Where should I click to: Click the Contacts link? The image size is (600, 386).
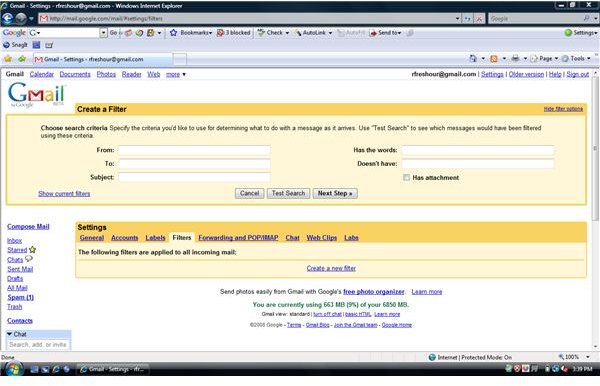(20, 321)
